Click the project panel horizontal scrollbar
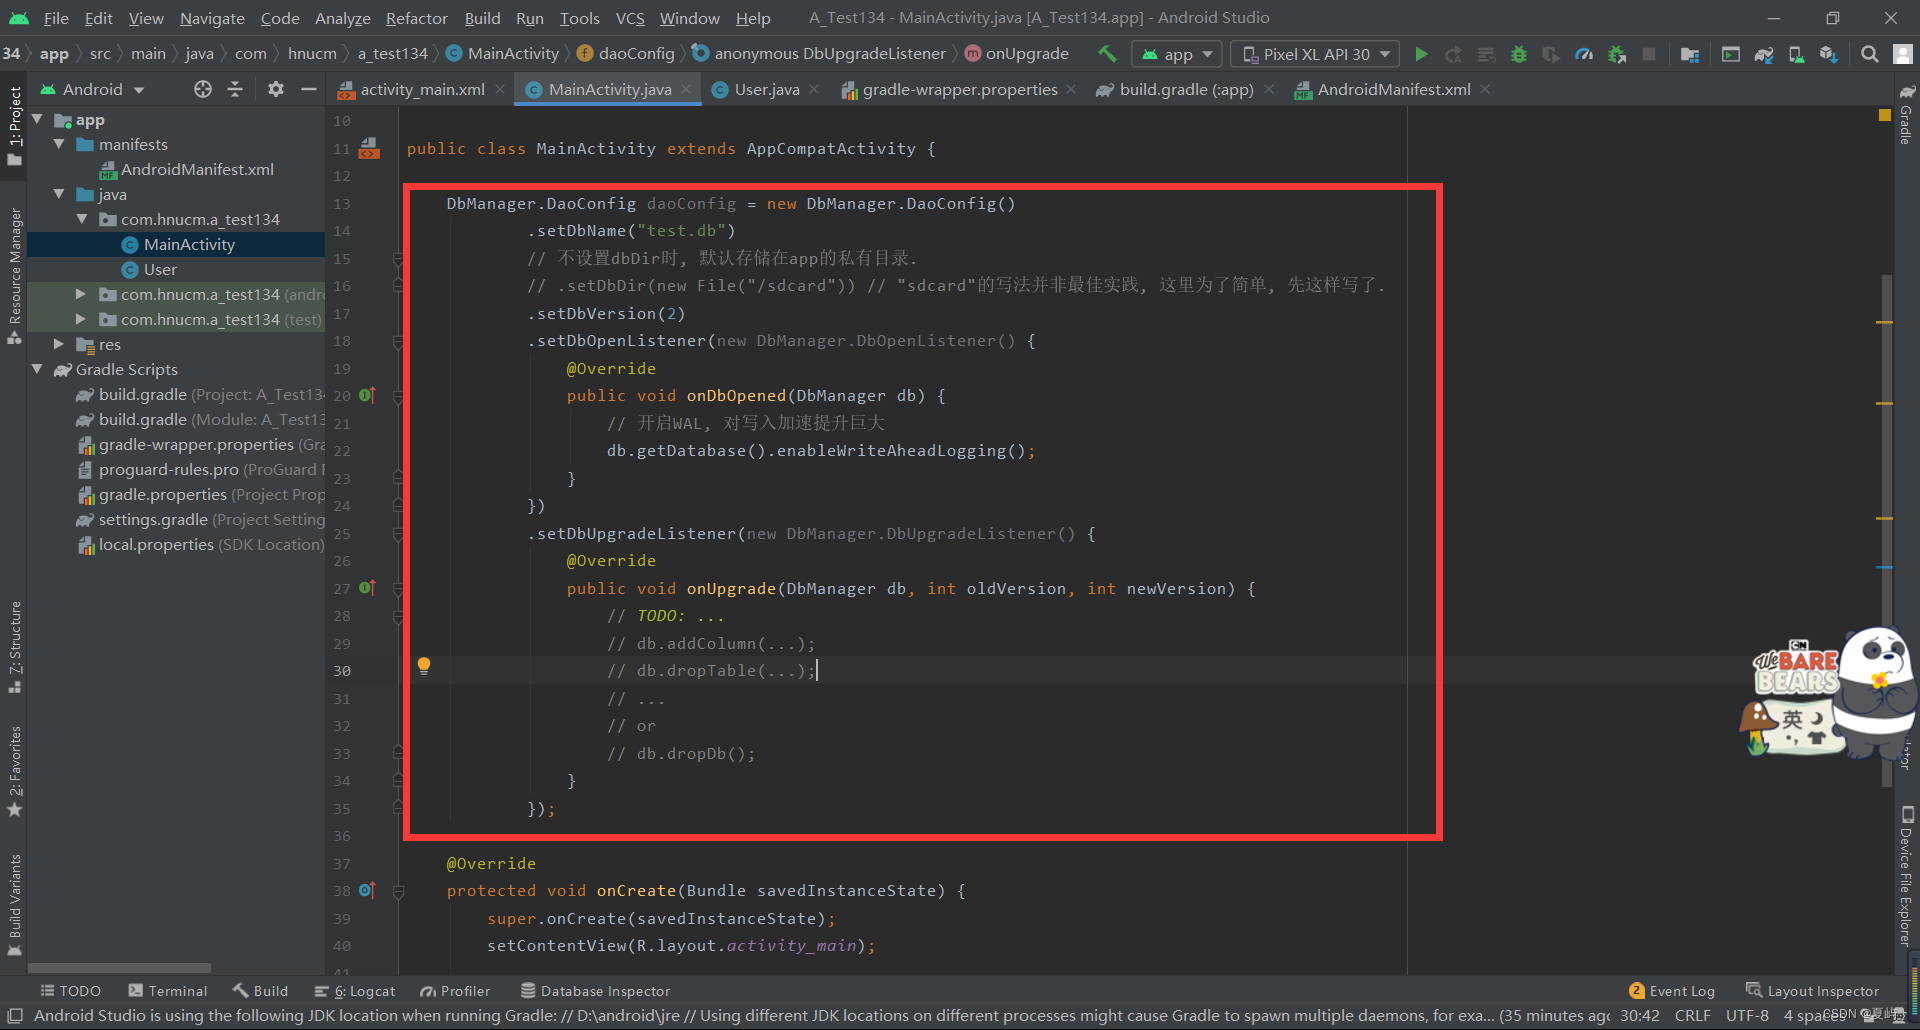1920x1030 pixels. (x=120, y=968)
